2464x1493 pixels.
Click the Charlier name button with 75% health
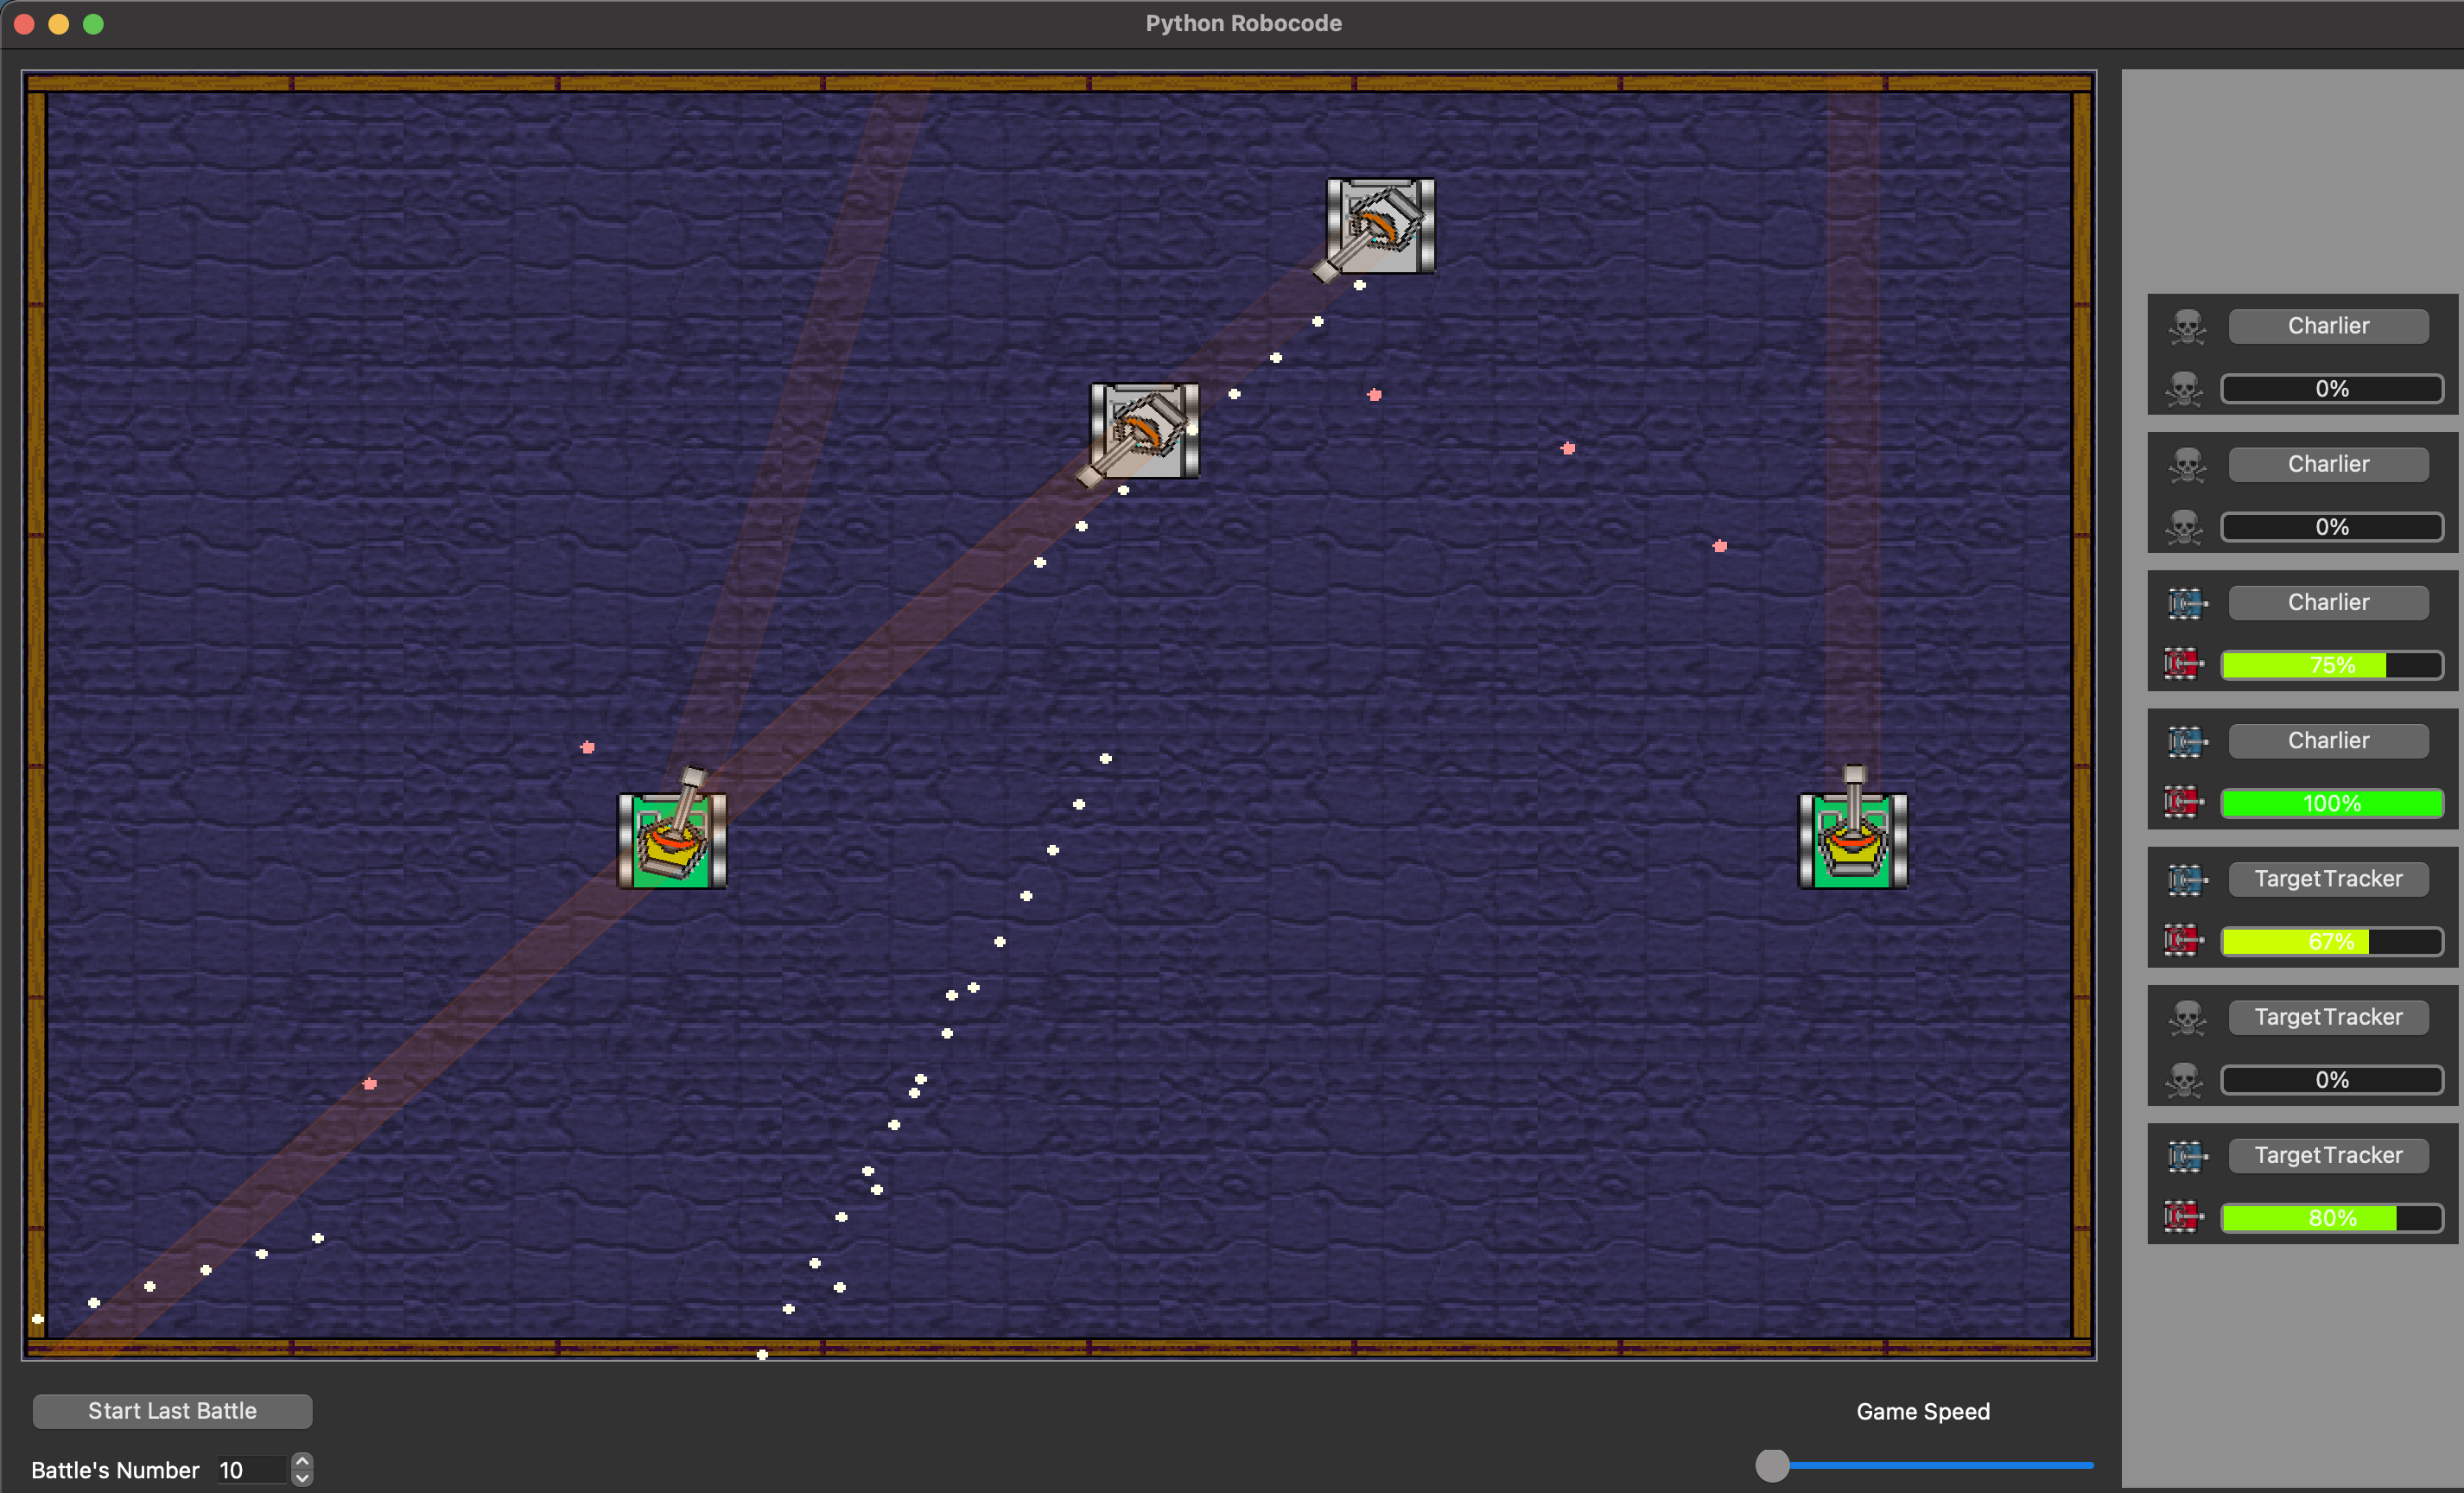pos(2330,602)
